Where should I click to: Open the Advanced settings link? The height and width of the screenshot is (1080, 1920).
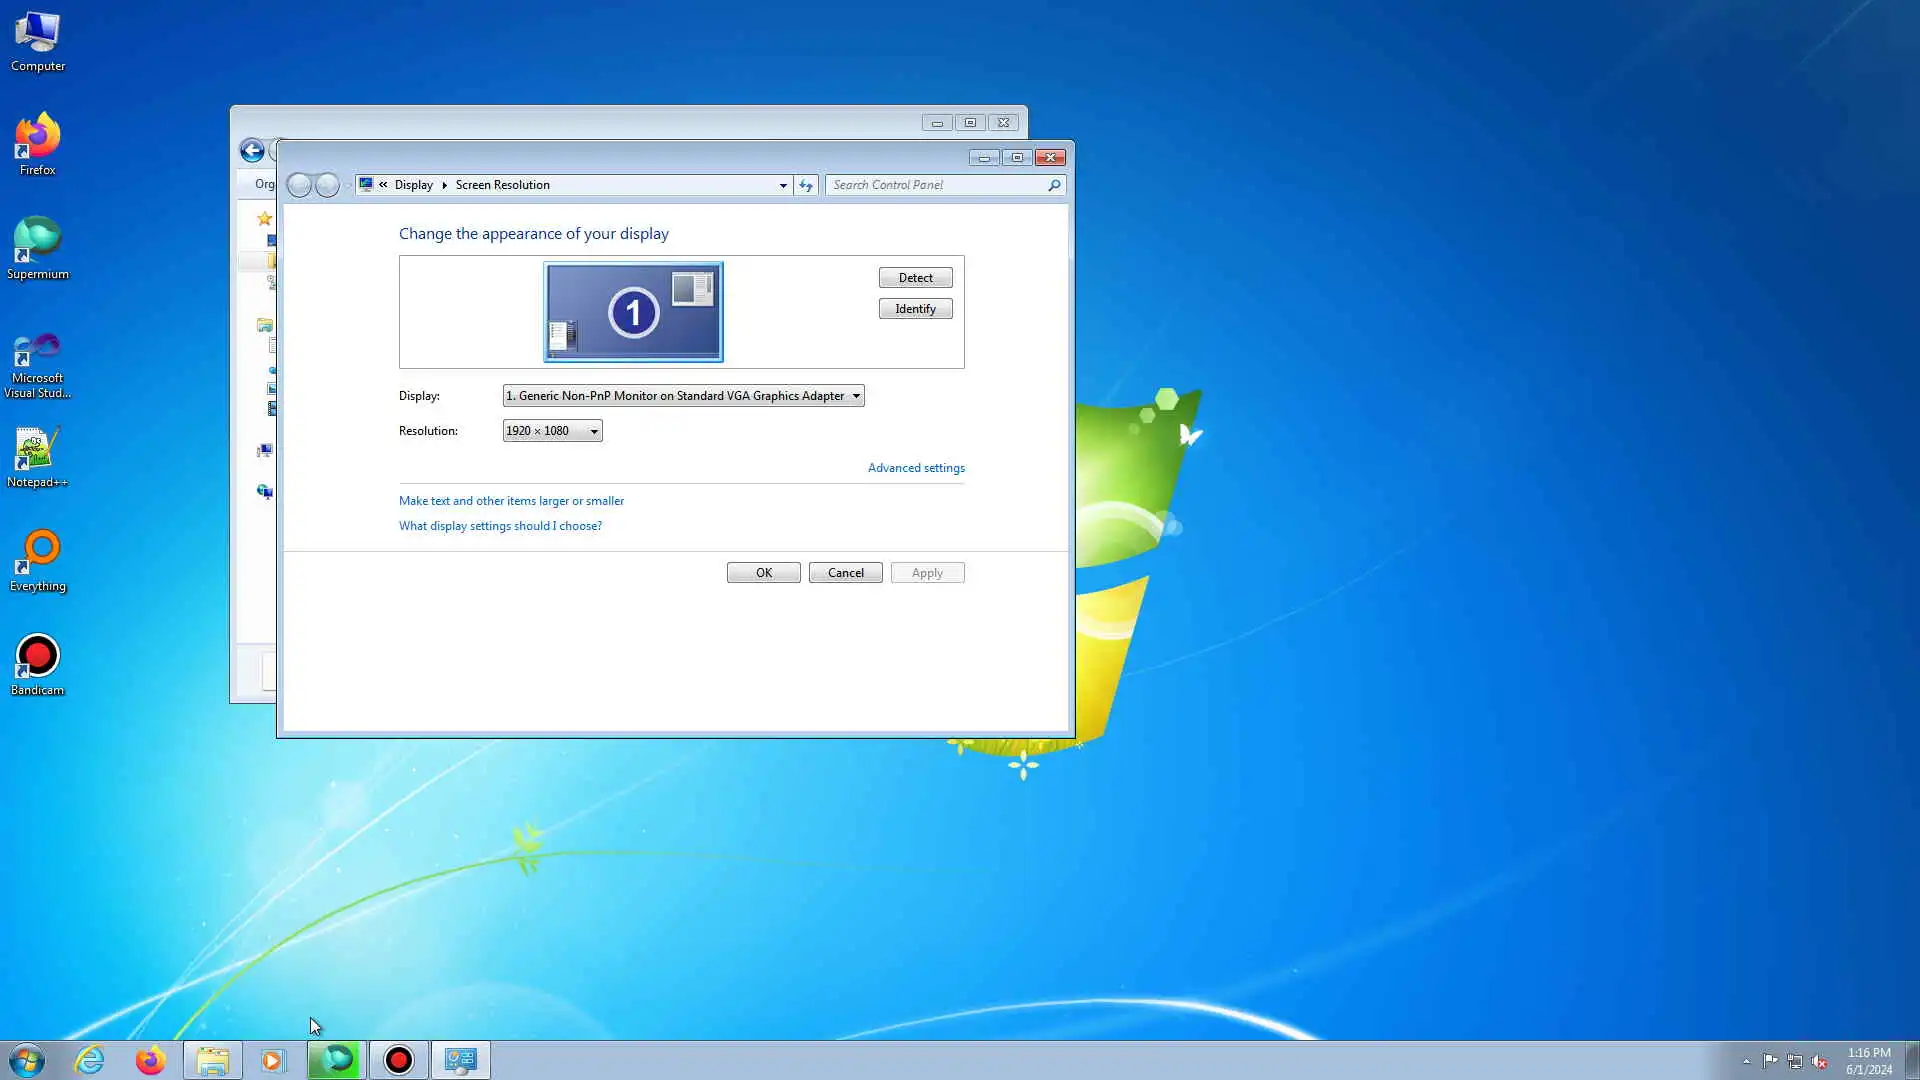tap(916, 468)
